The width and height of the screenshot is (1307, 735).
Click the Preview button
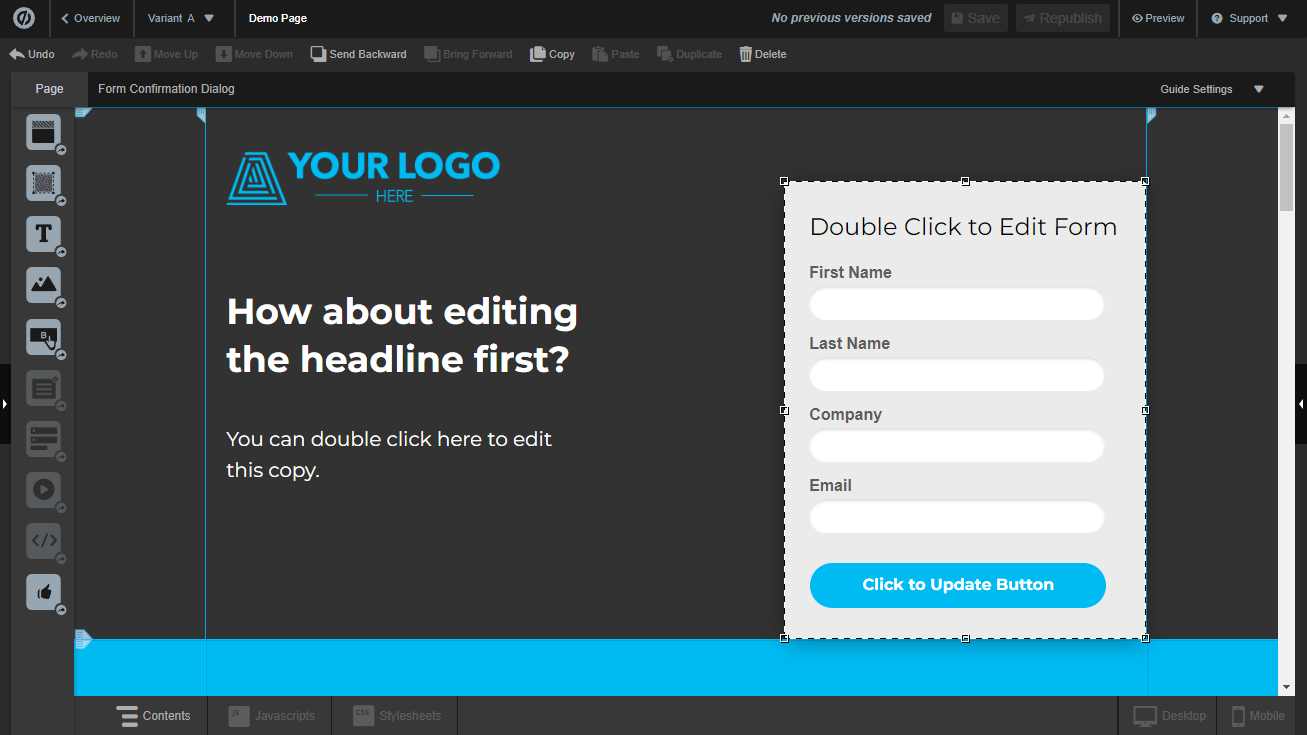coord(1158,18)
